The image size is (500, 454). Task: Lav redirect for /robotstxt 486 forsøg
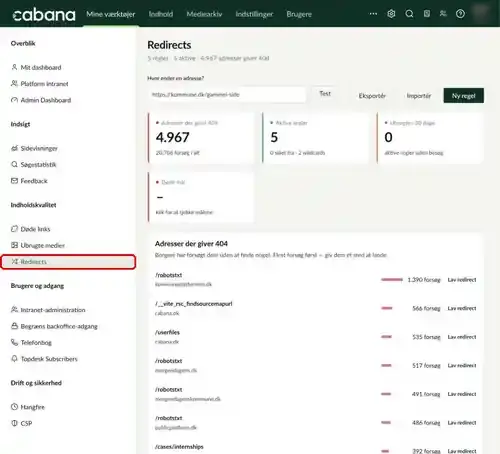point(462,423)
